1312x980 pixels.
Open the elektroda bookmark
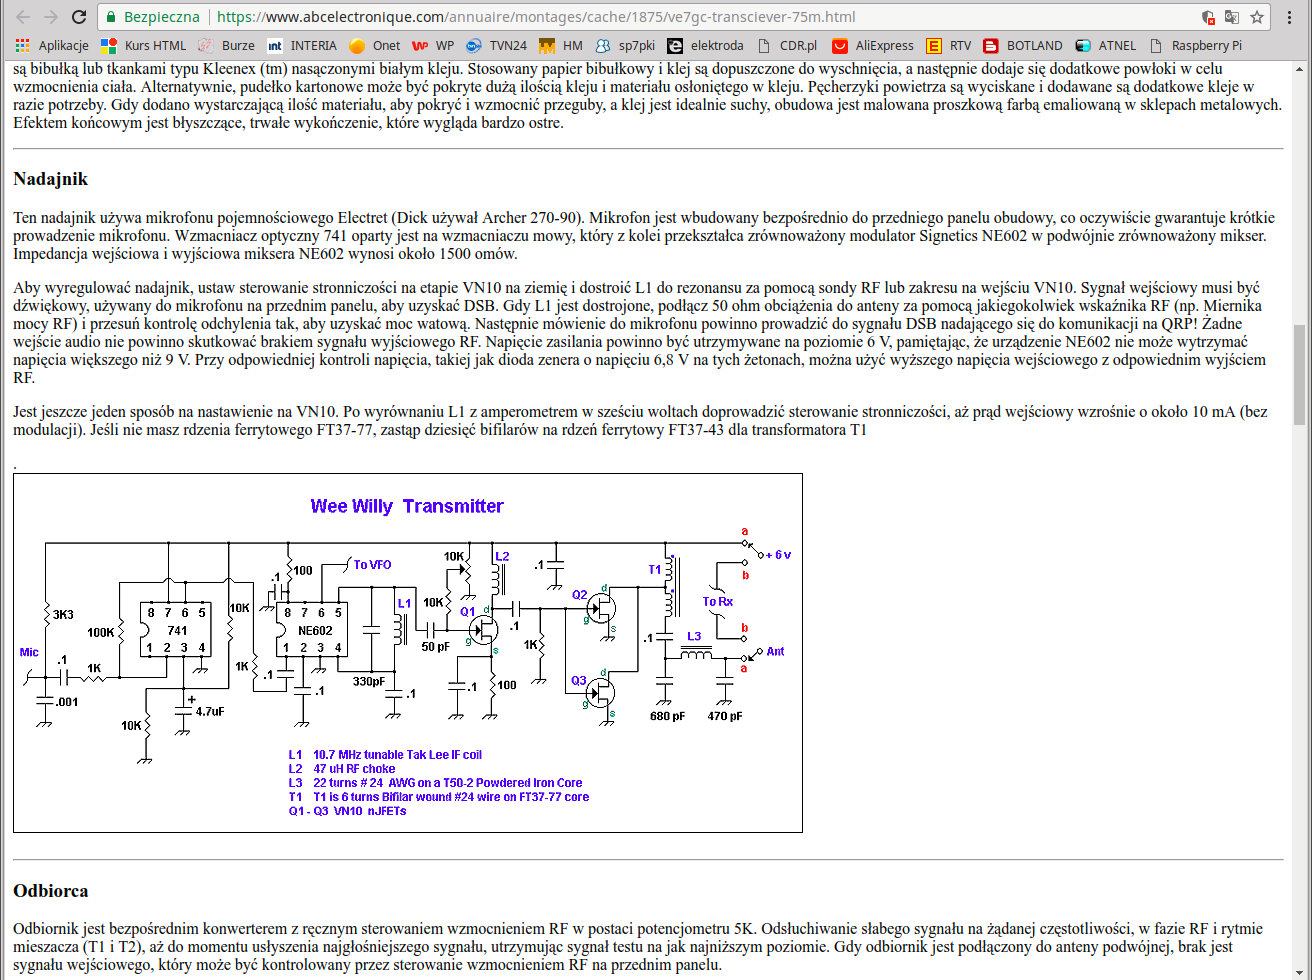click(705, 45)
